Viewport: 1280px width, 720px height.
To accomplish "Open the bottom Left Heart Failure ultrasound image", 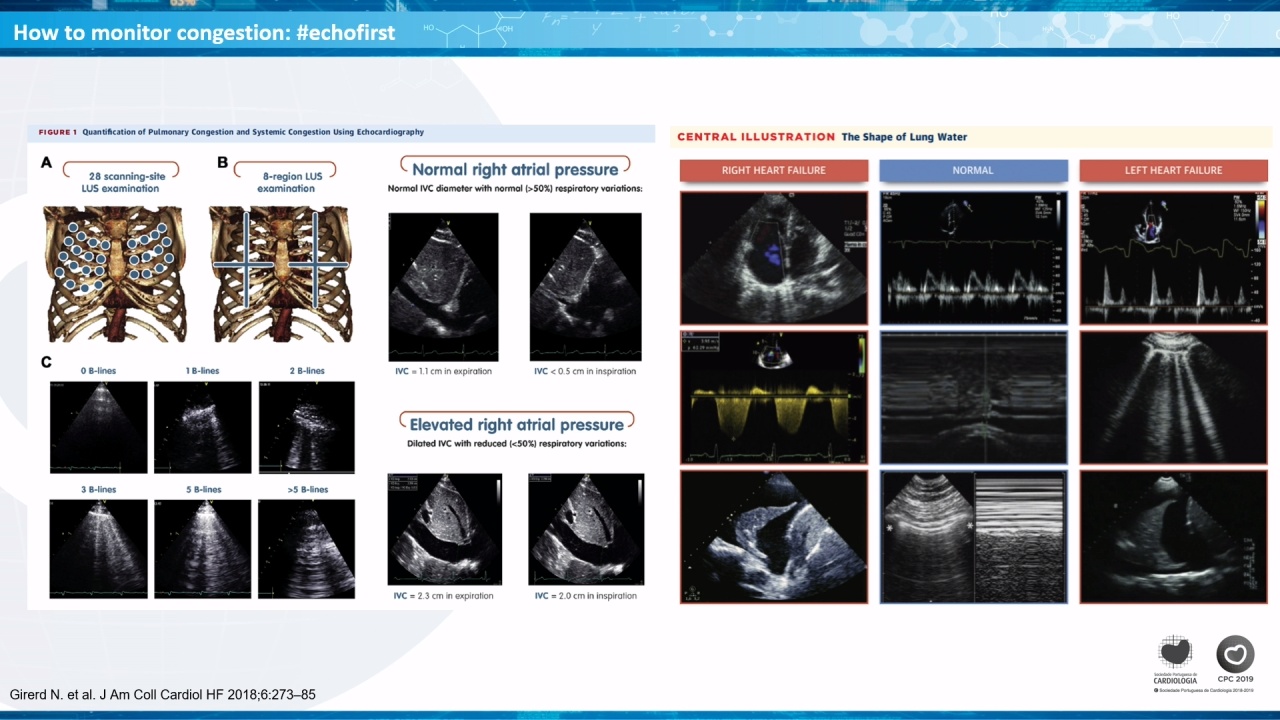I will tap(1173, 537).
